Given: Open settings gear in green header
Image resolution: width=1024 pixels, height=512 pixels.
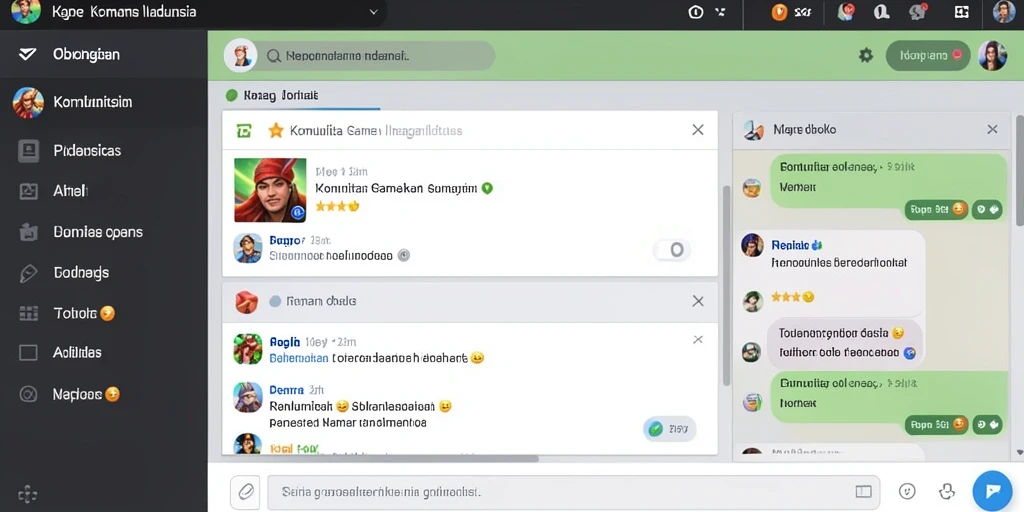Looking at the screenshot, I should (x=866, y=56).
